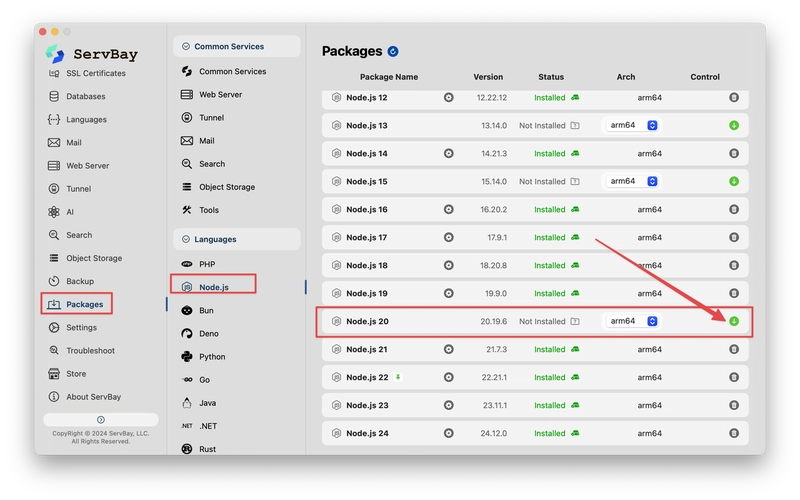The width and height of the screenshot is (800, 500).
Task: Click the green download icon for Node.js 13
Action: click(733, 125)
